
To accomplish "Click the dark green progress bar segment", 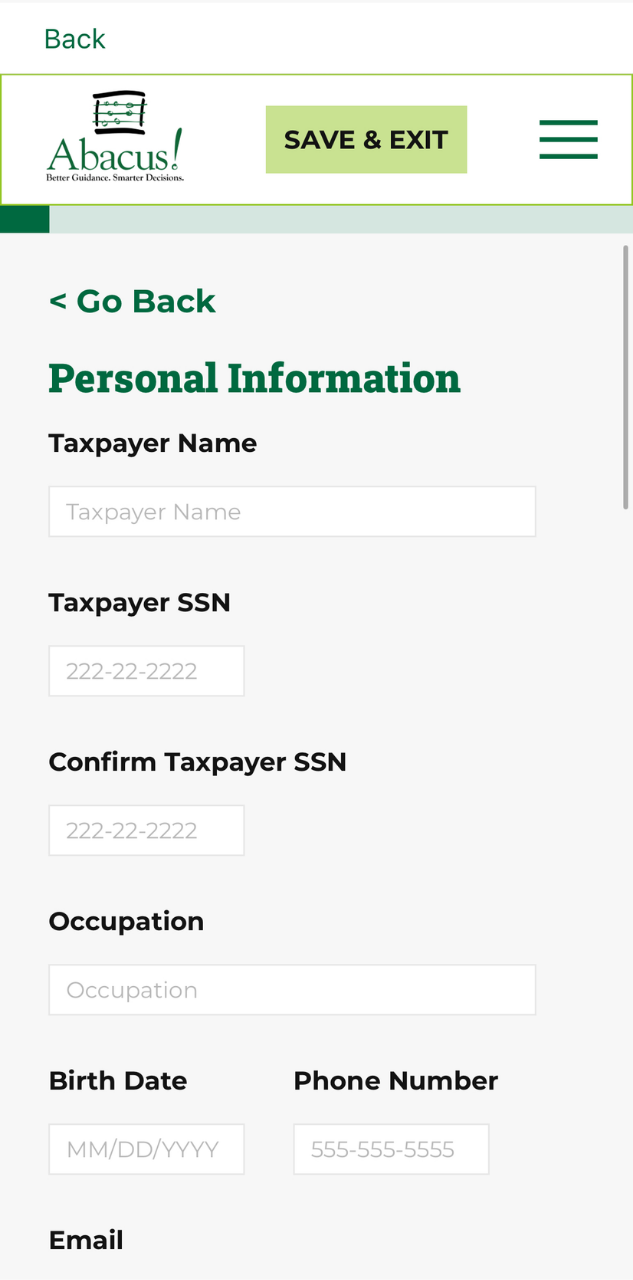I will click(x=24, y=219).
